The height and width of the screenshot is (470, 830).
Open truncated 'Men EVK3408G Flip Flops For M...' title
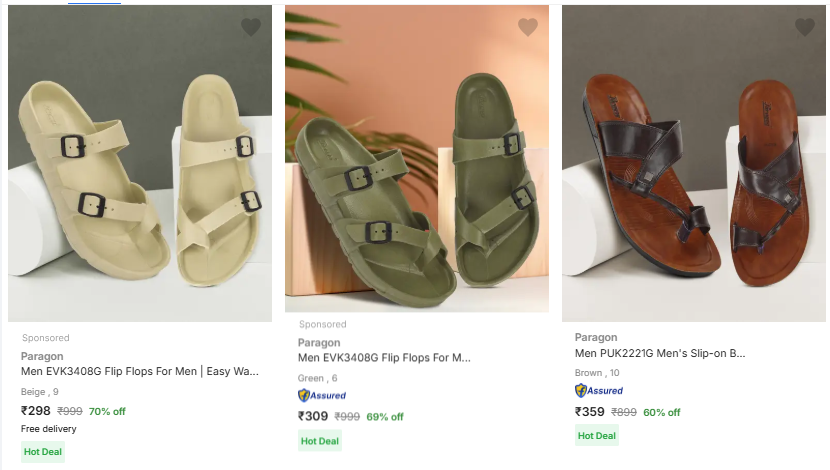click(384, 357)
